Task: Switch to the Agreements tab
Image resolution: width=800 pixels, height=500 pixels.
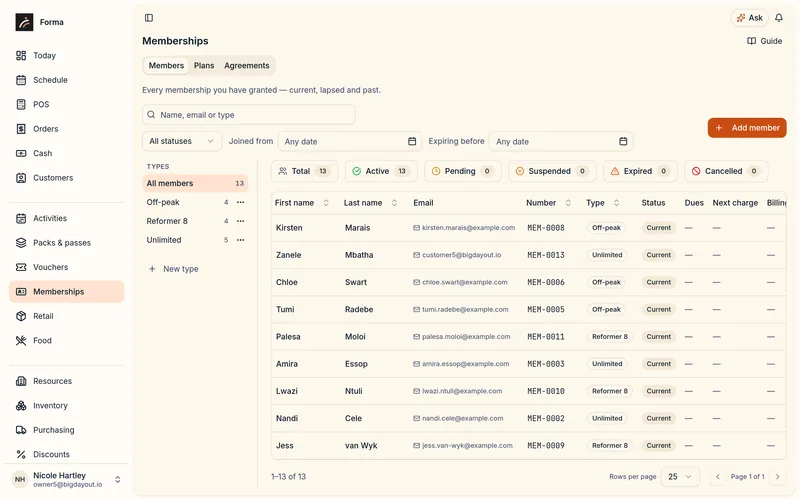Action: [x=247, y=66]
